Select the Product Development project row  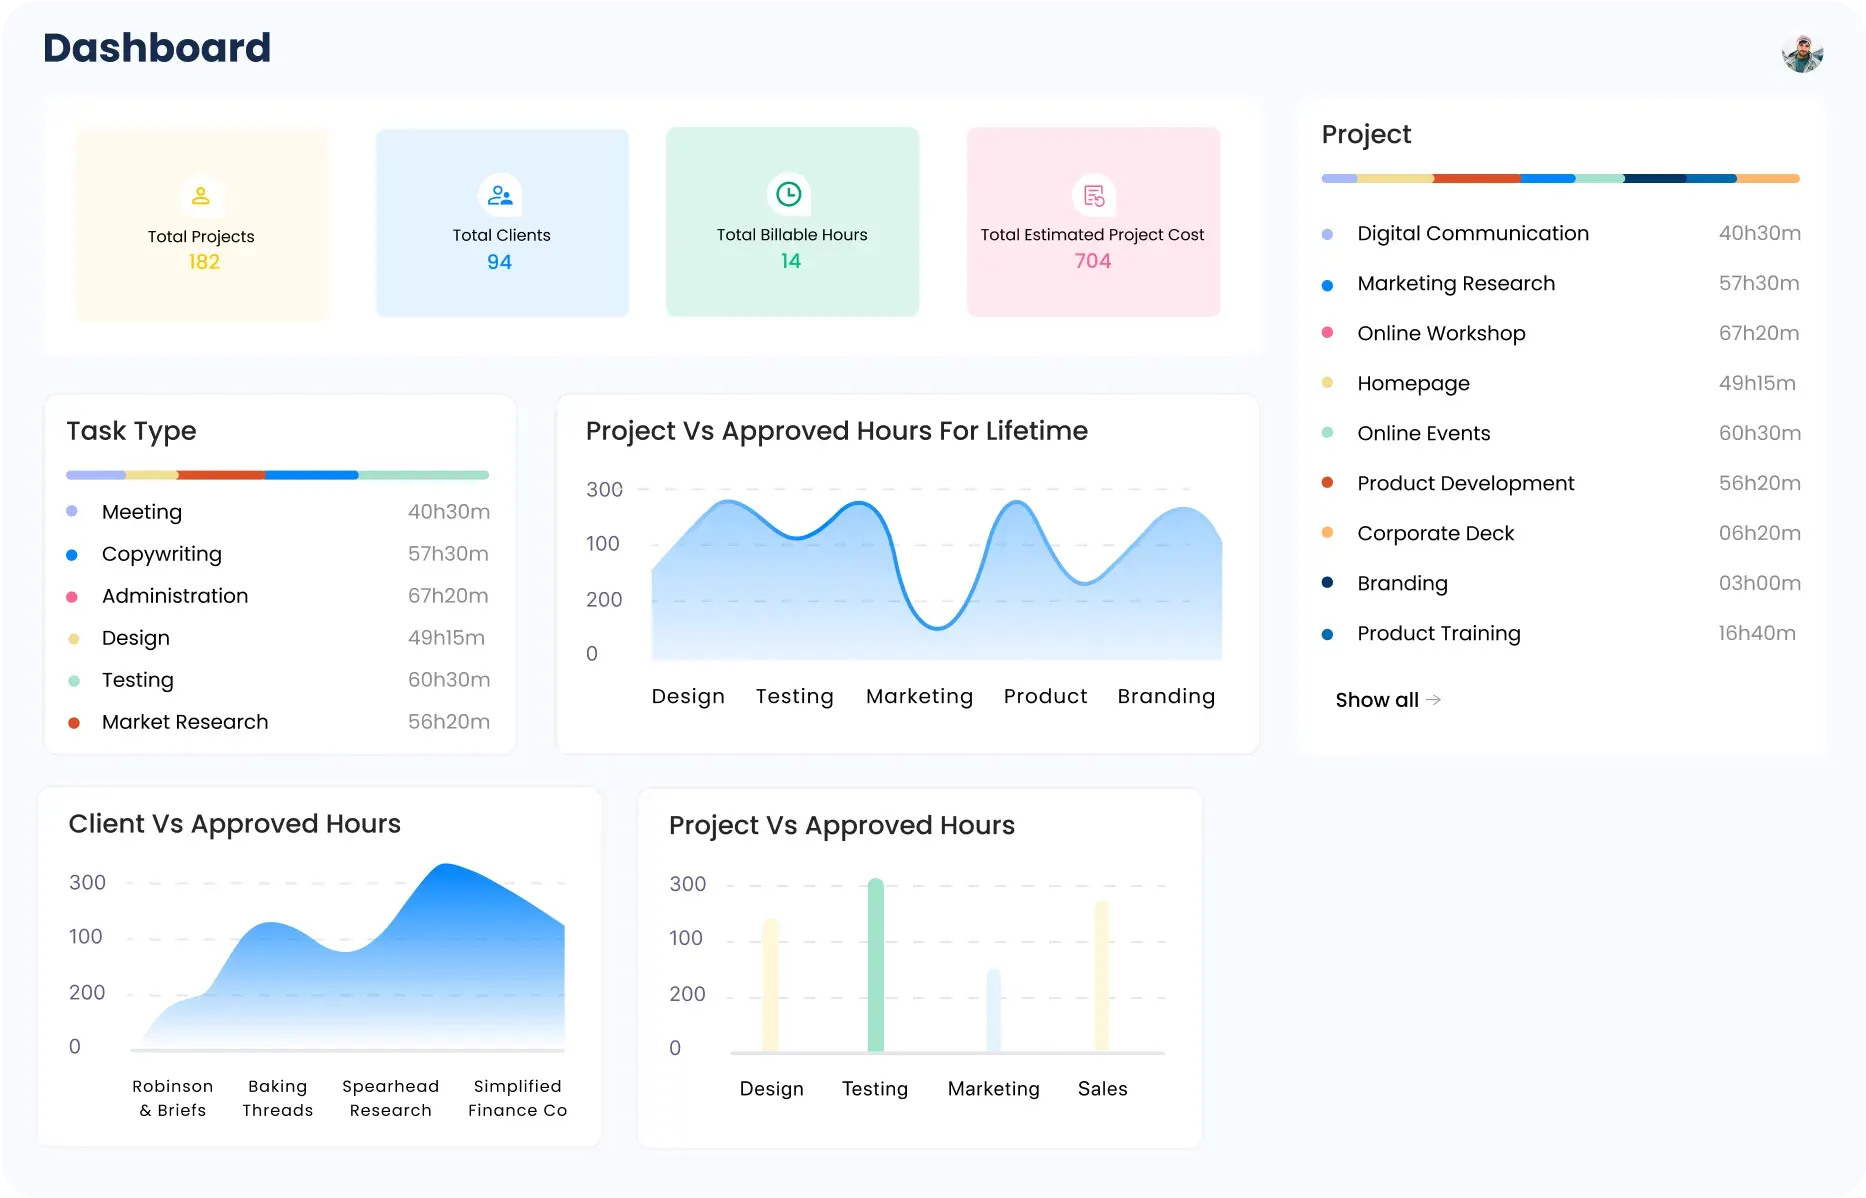(1561, 483)
